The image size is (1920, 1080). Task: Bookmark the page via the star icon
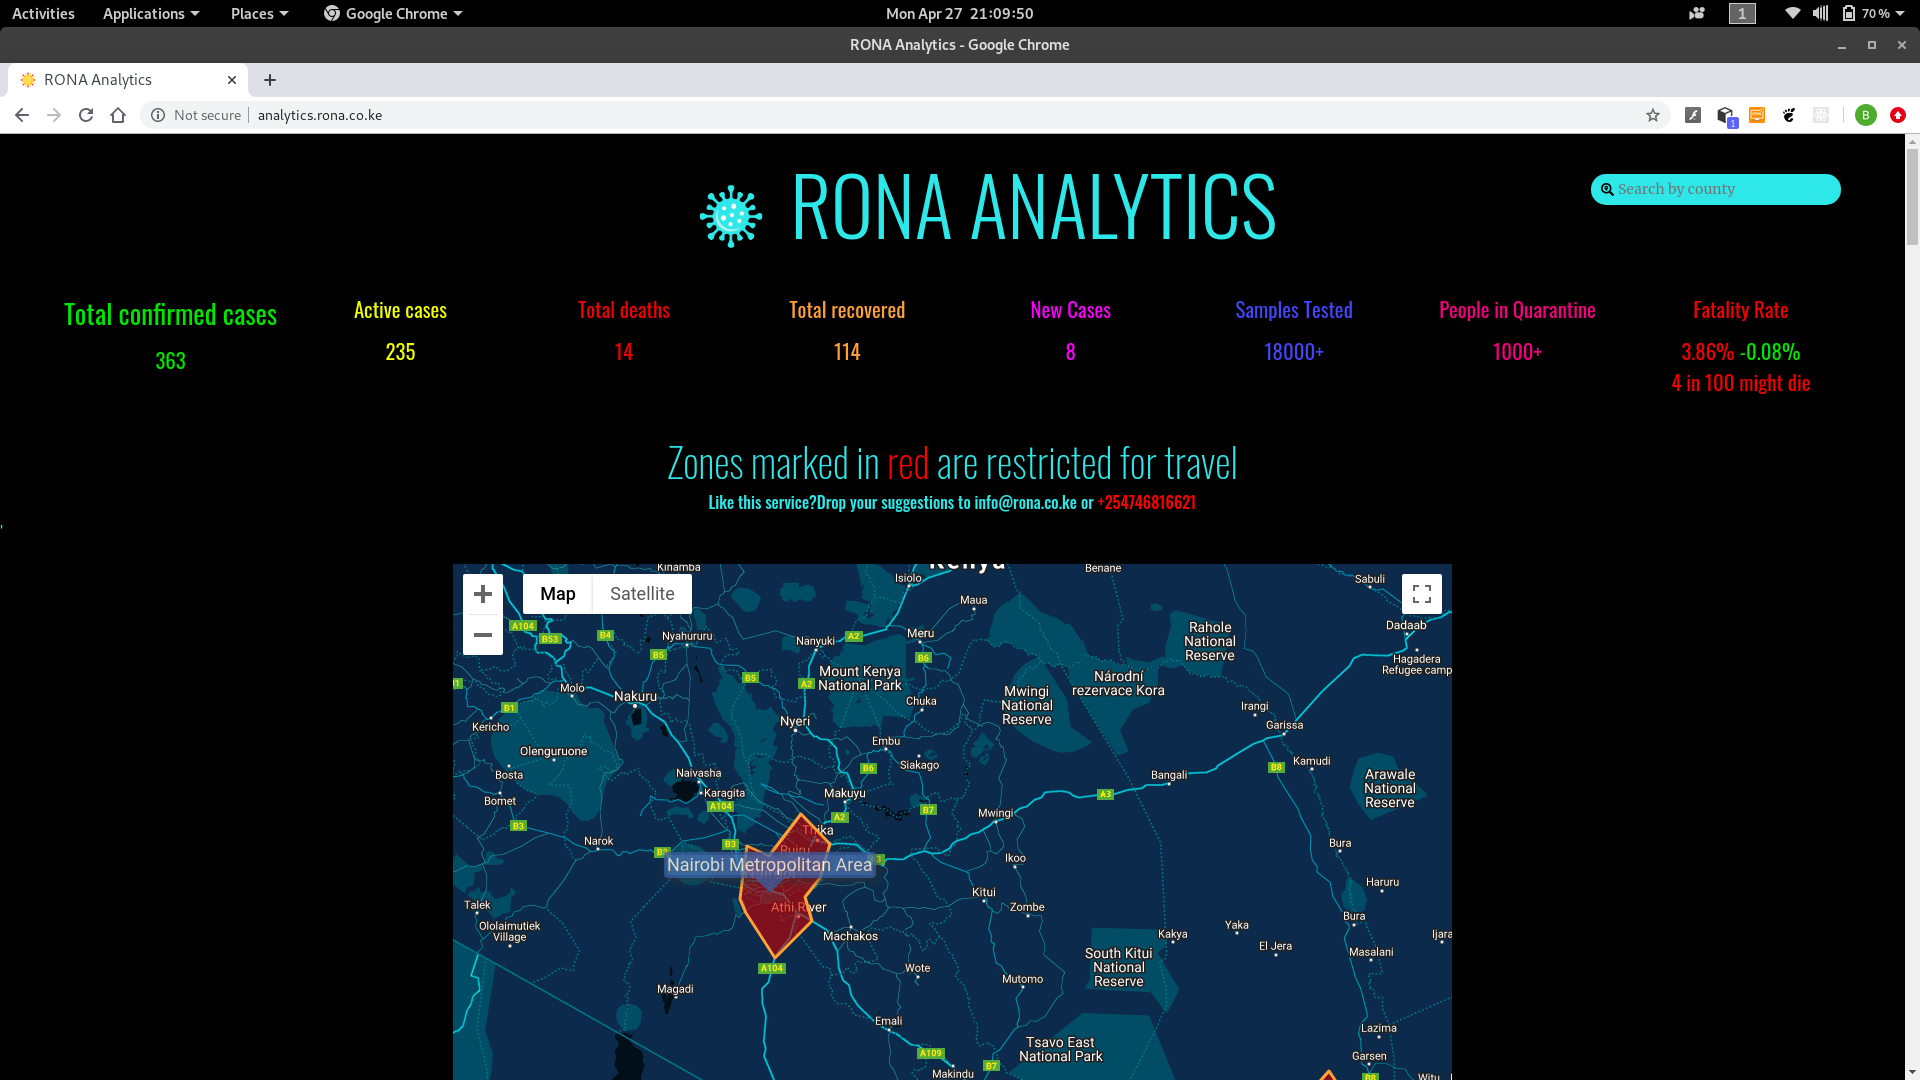pos(1653,115)
